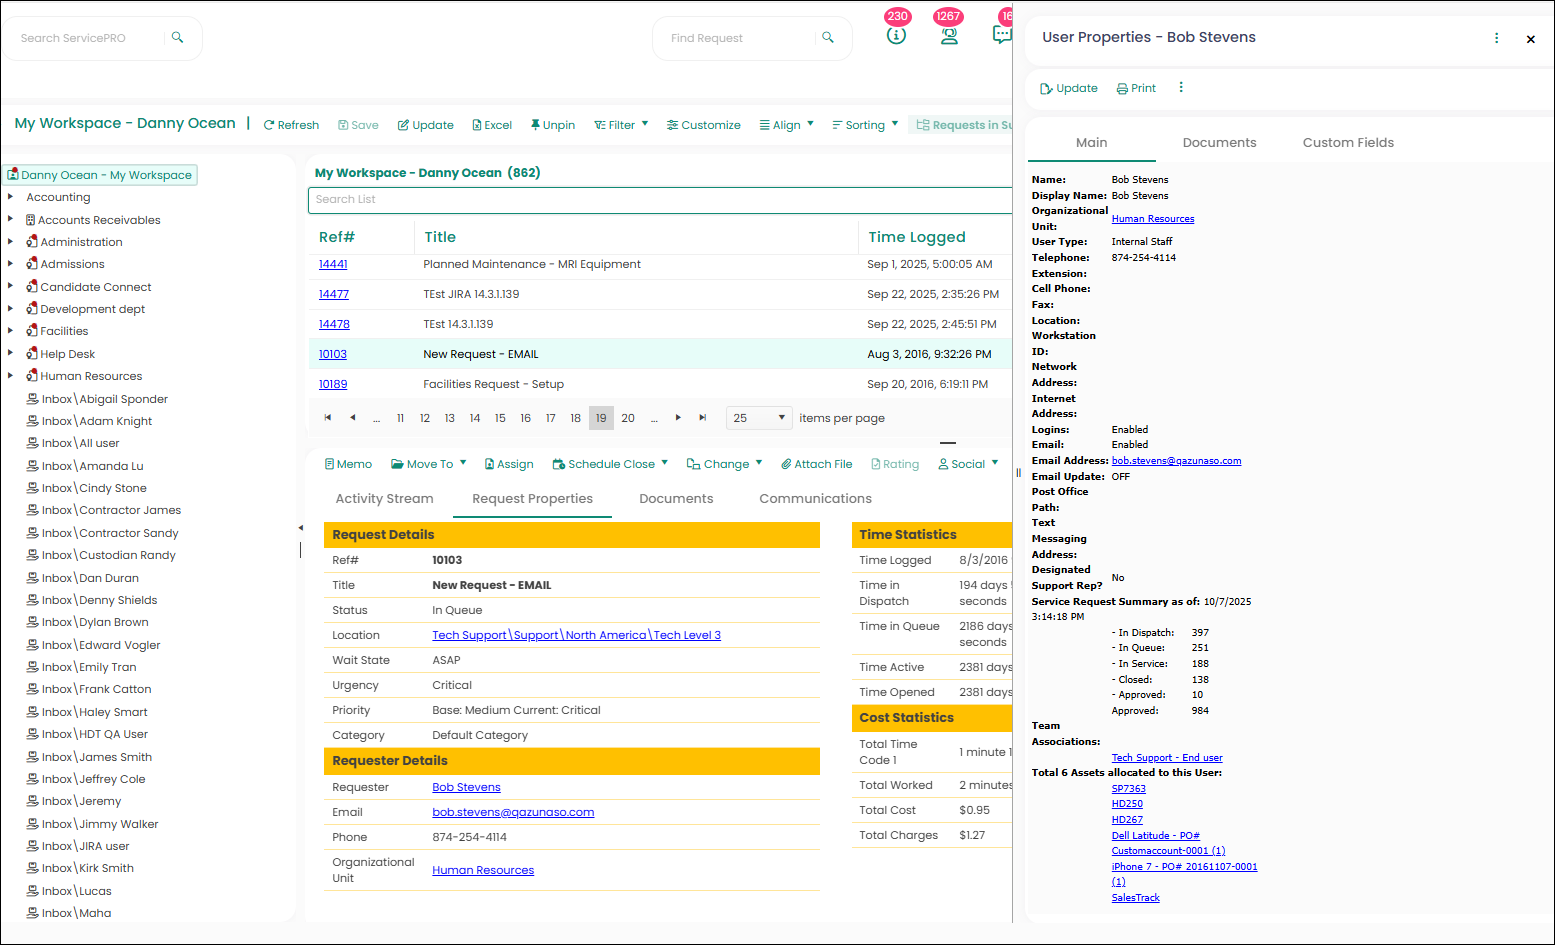1555x945 pixels.
Task: Click the Excel export icon
Action: point(477,125)
